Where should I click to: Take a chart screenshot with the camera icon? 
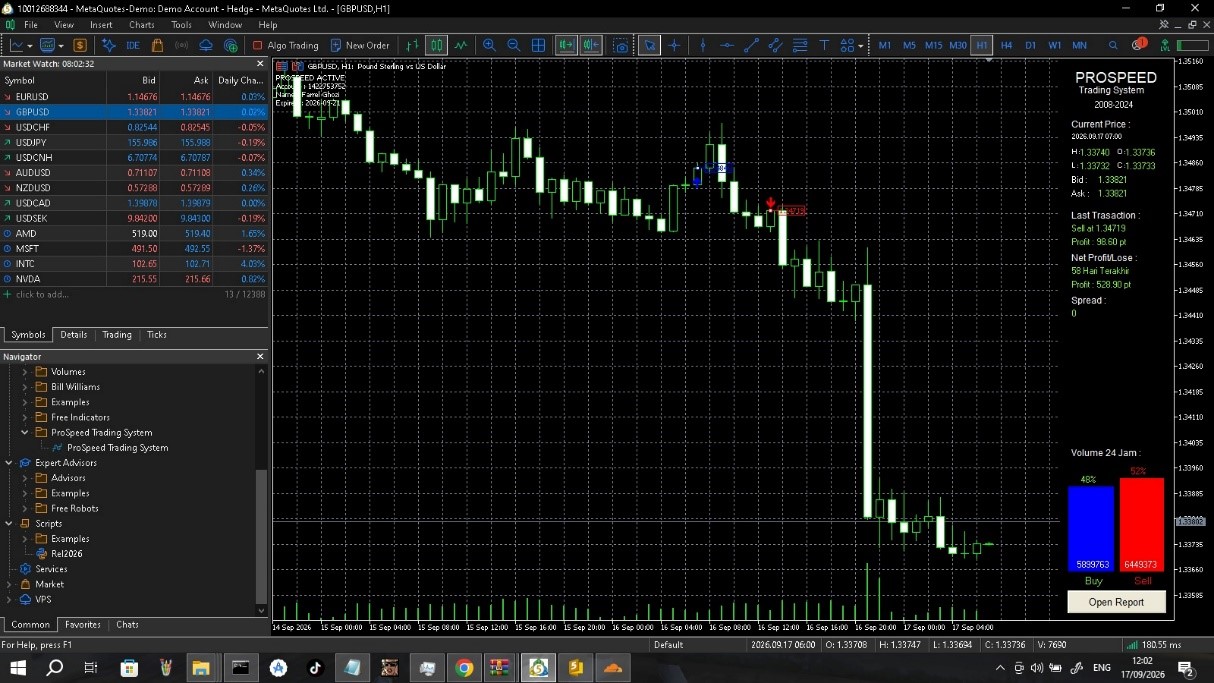[x=621, y=45]
